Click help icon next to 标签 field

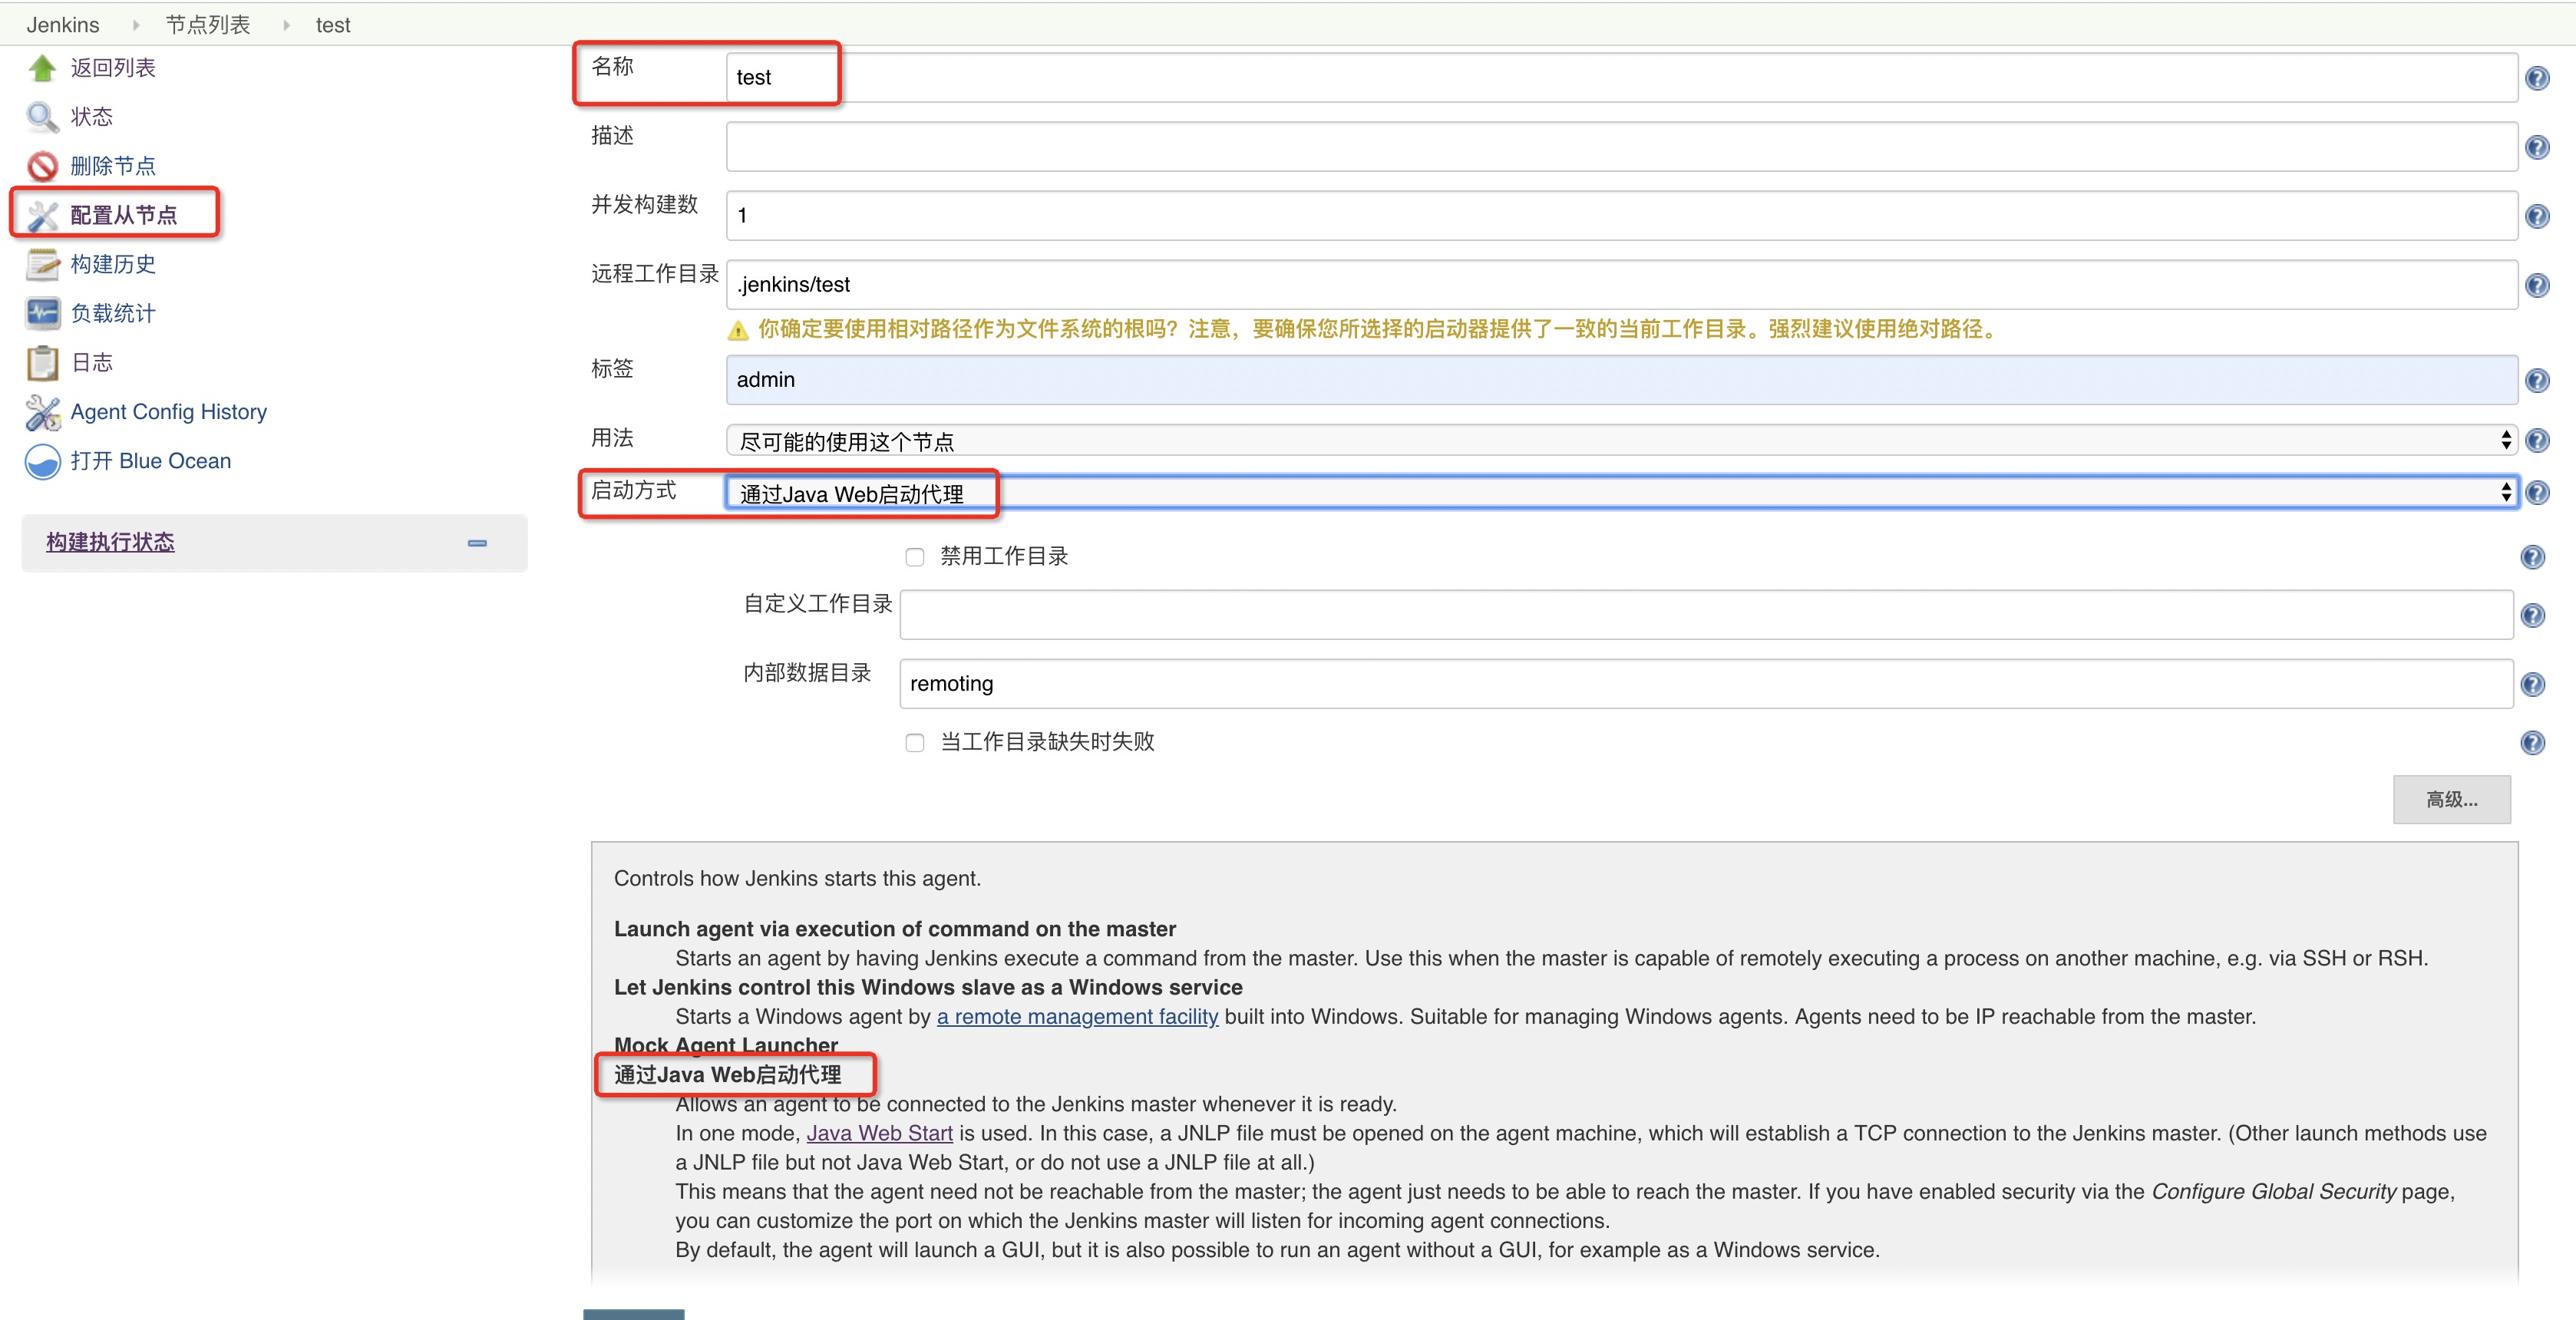click(2536, 380)
